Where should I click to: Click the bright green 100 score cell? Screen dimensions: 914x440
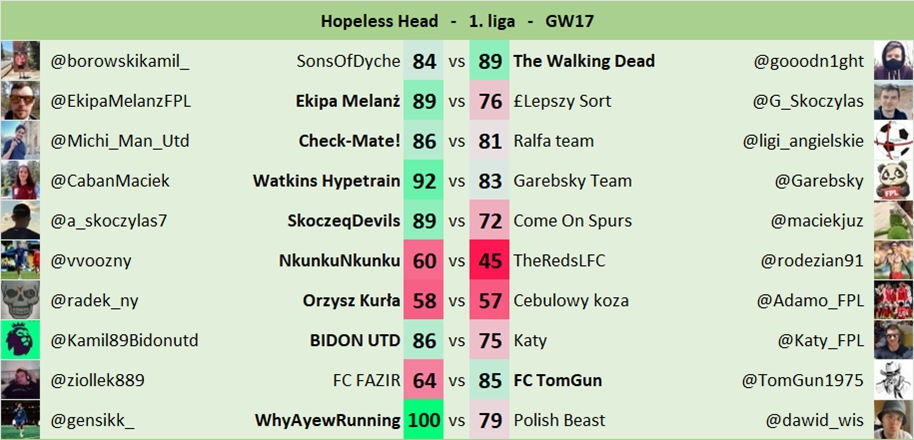[x=424, y=420]
